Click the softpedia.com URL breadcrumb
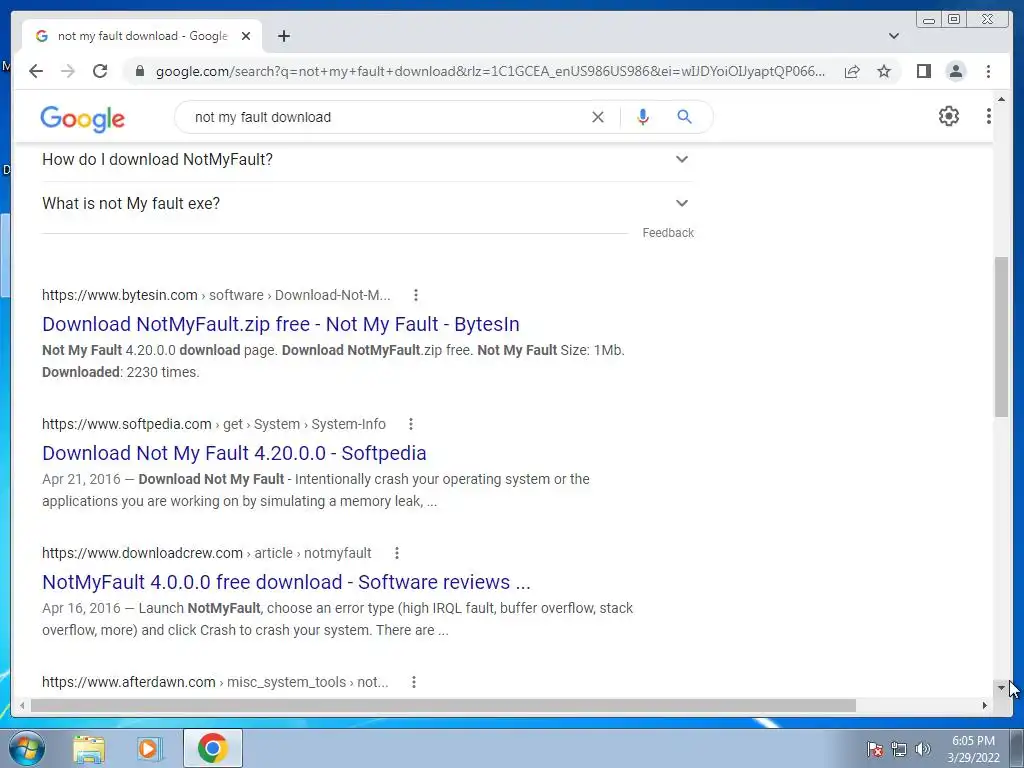Viewport: 1024px width, 768px height. click(x=214, y=424)
